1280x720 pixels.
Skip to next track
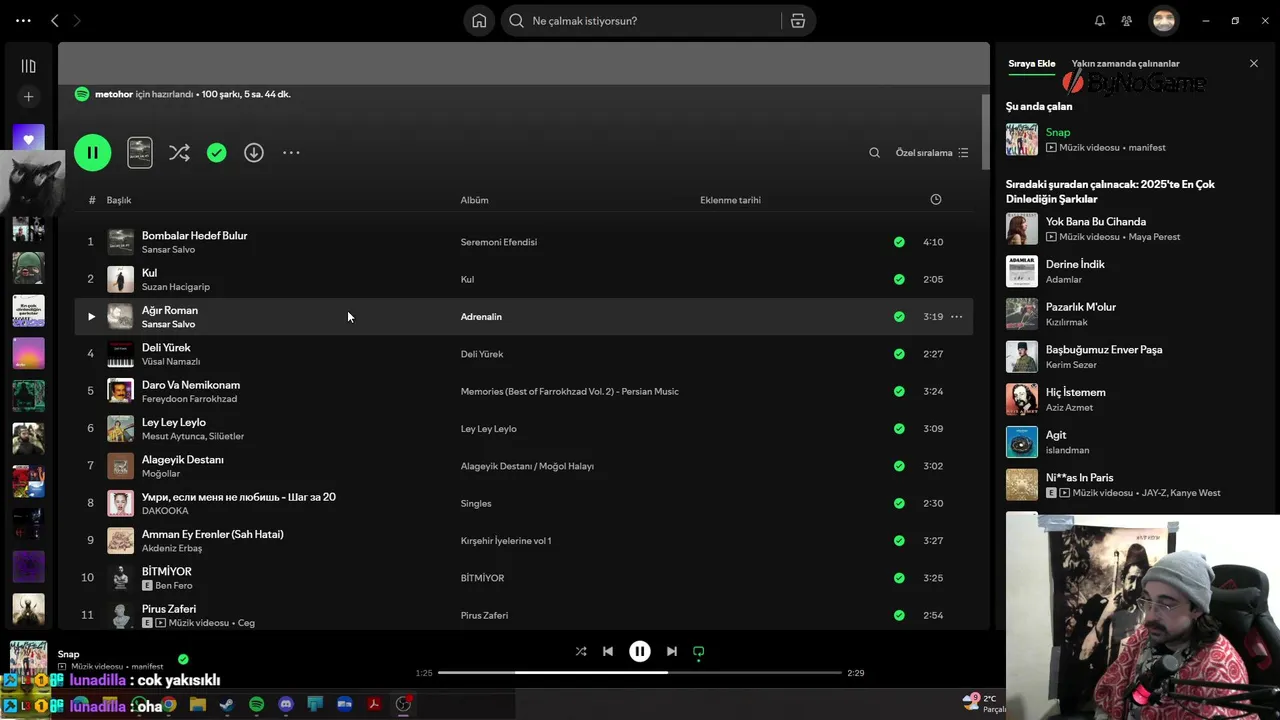click(672, 651)
